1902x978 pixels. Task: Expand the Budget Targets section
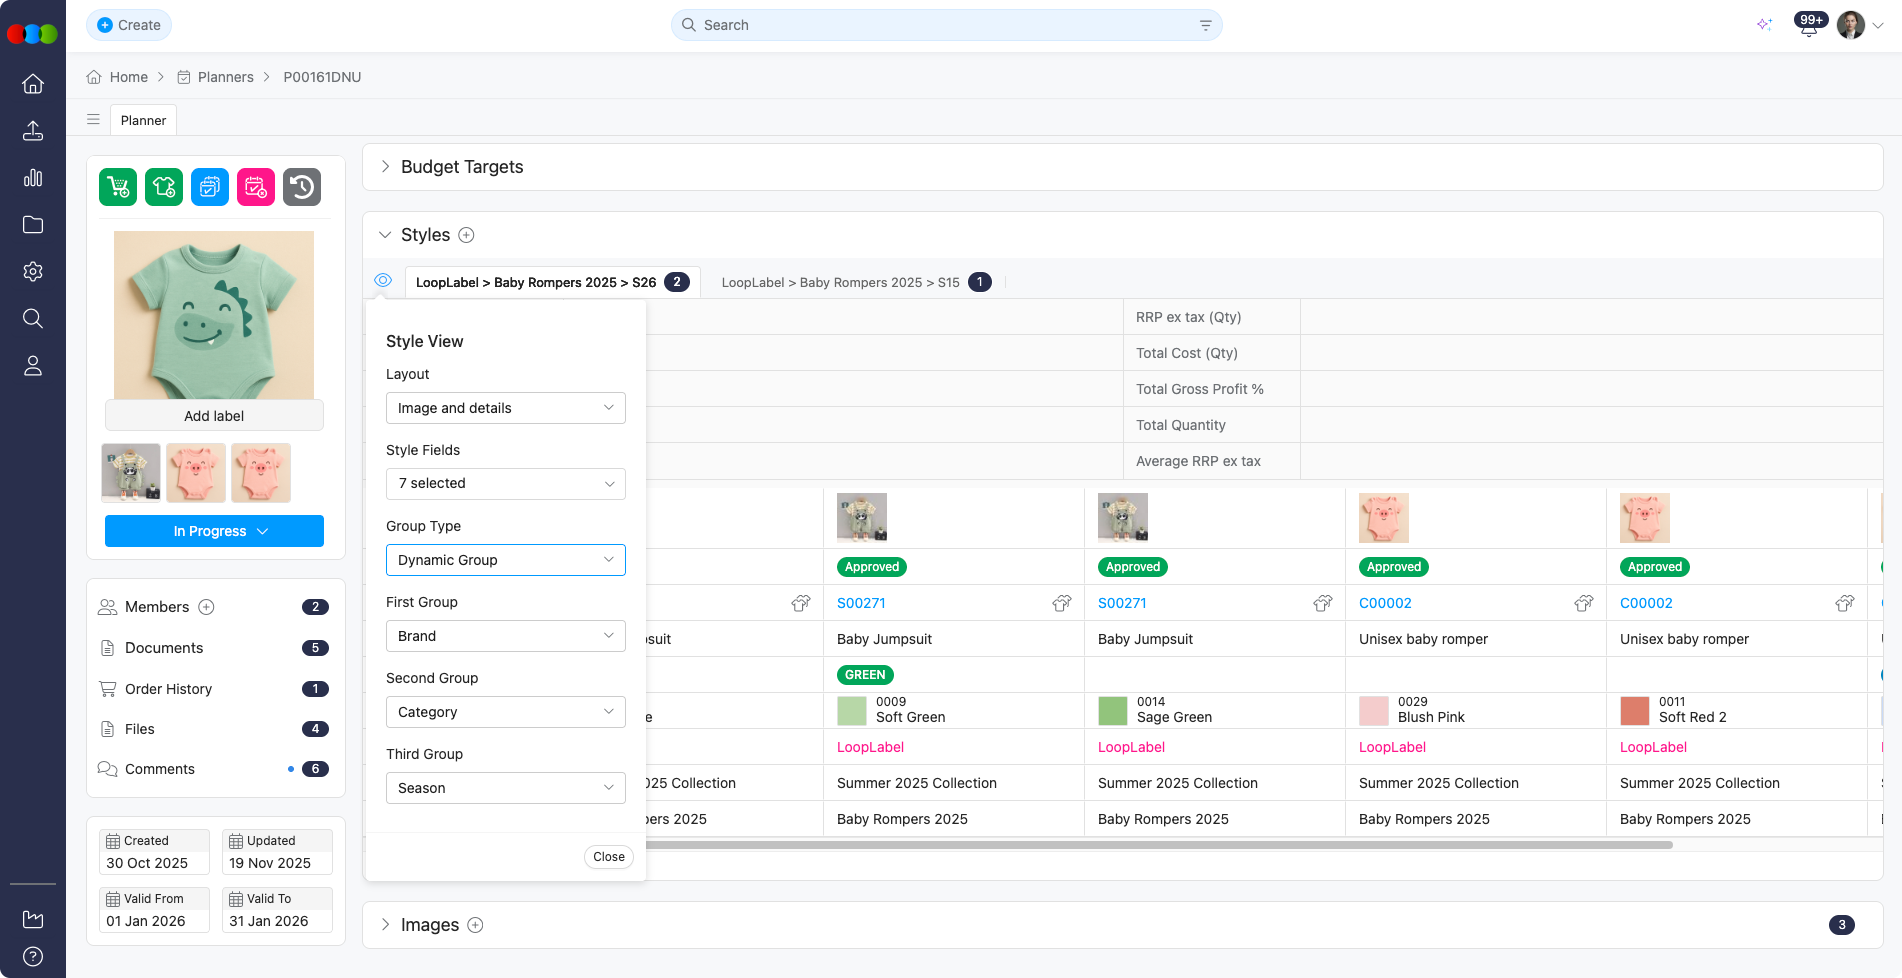(x=385, y=167)
